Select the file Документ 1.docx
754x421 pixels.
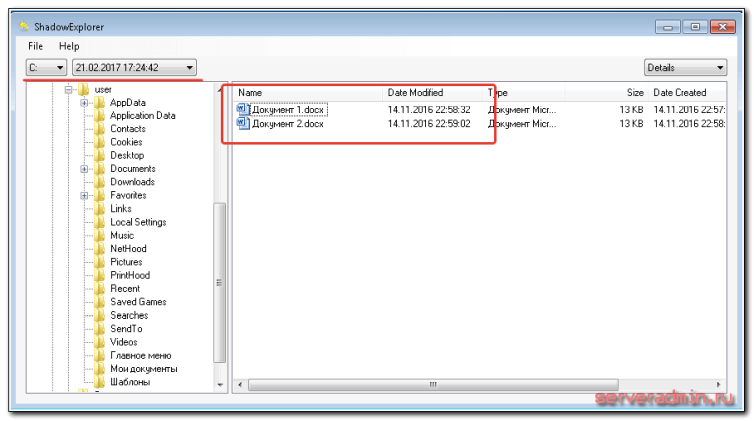(288, 110)
